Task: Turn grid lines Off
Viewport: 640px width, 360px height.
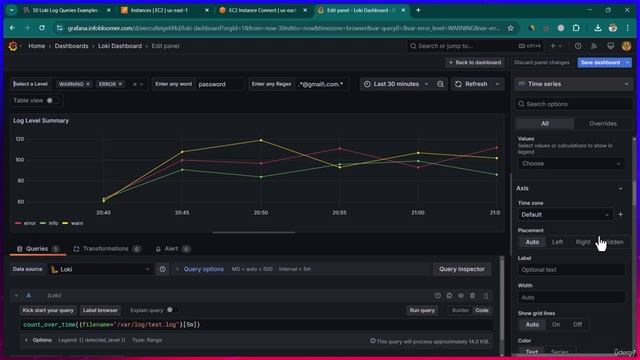Action: point(577,324)
